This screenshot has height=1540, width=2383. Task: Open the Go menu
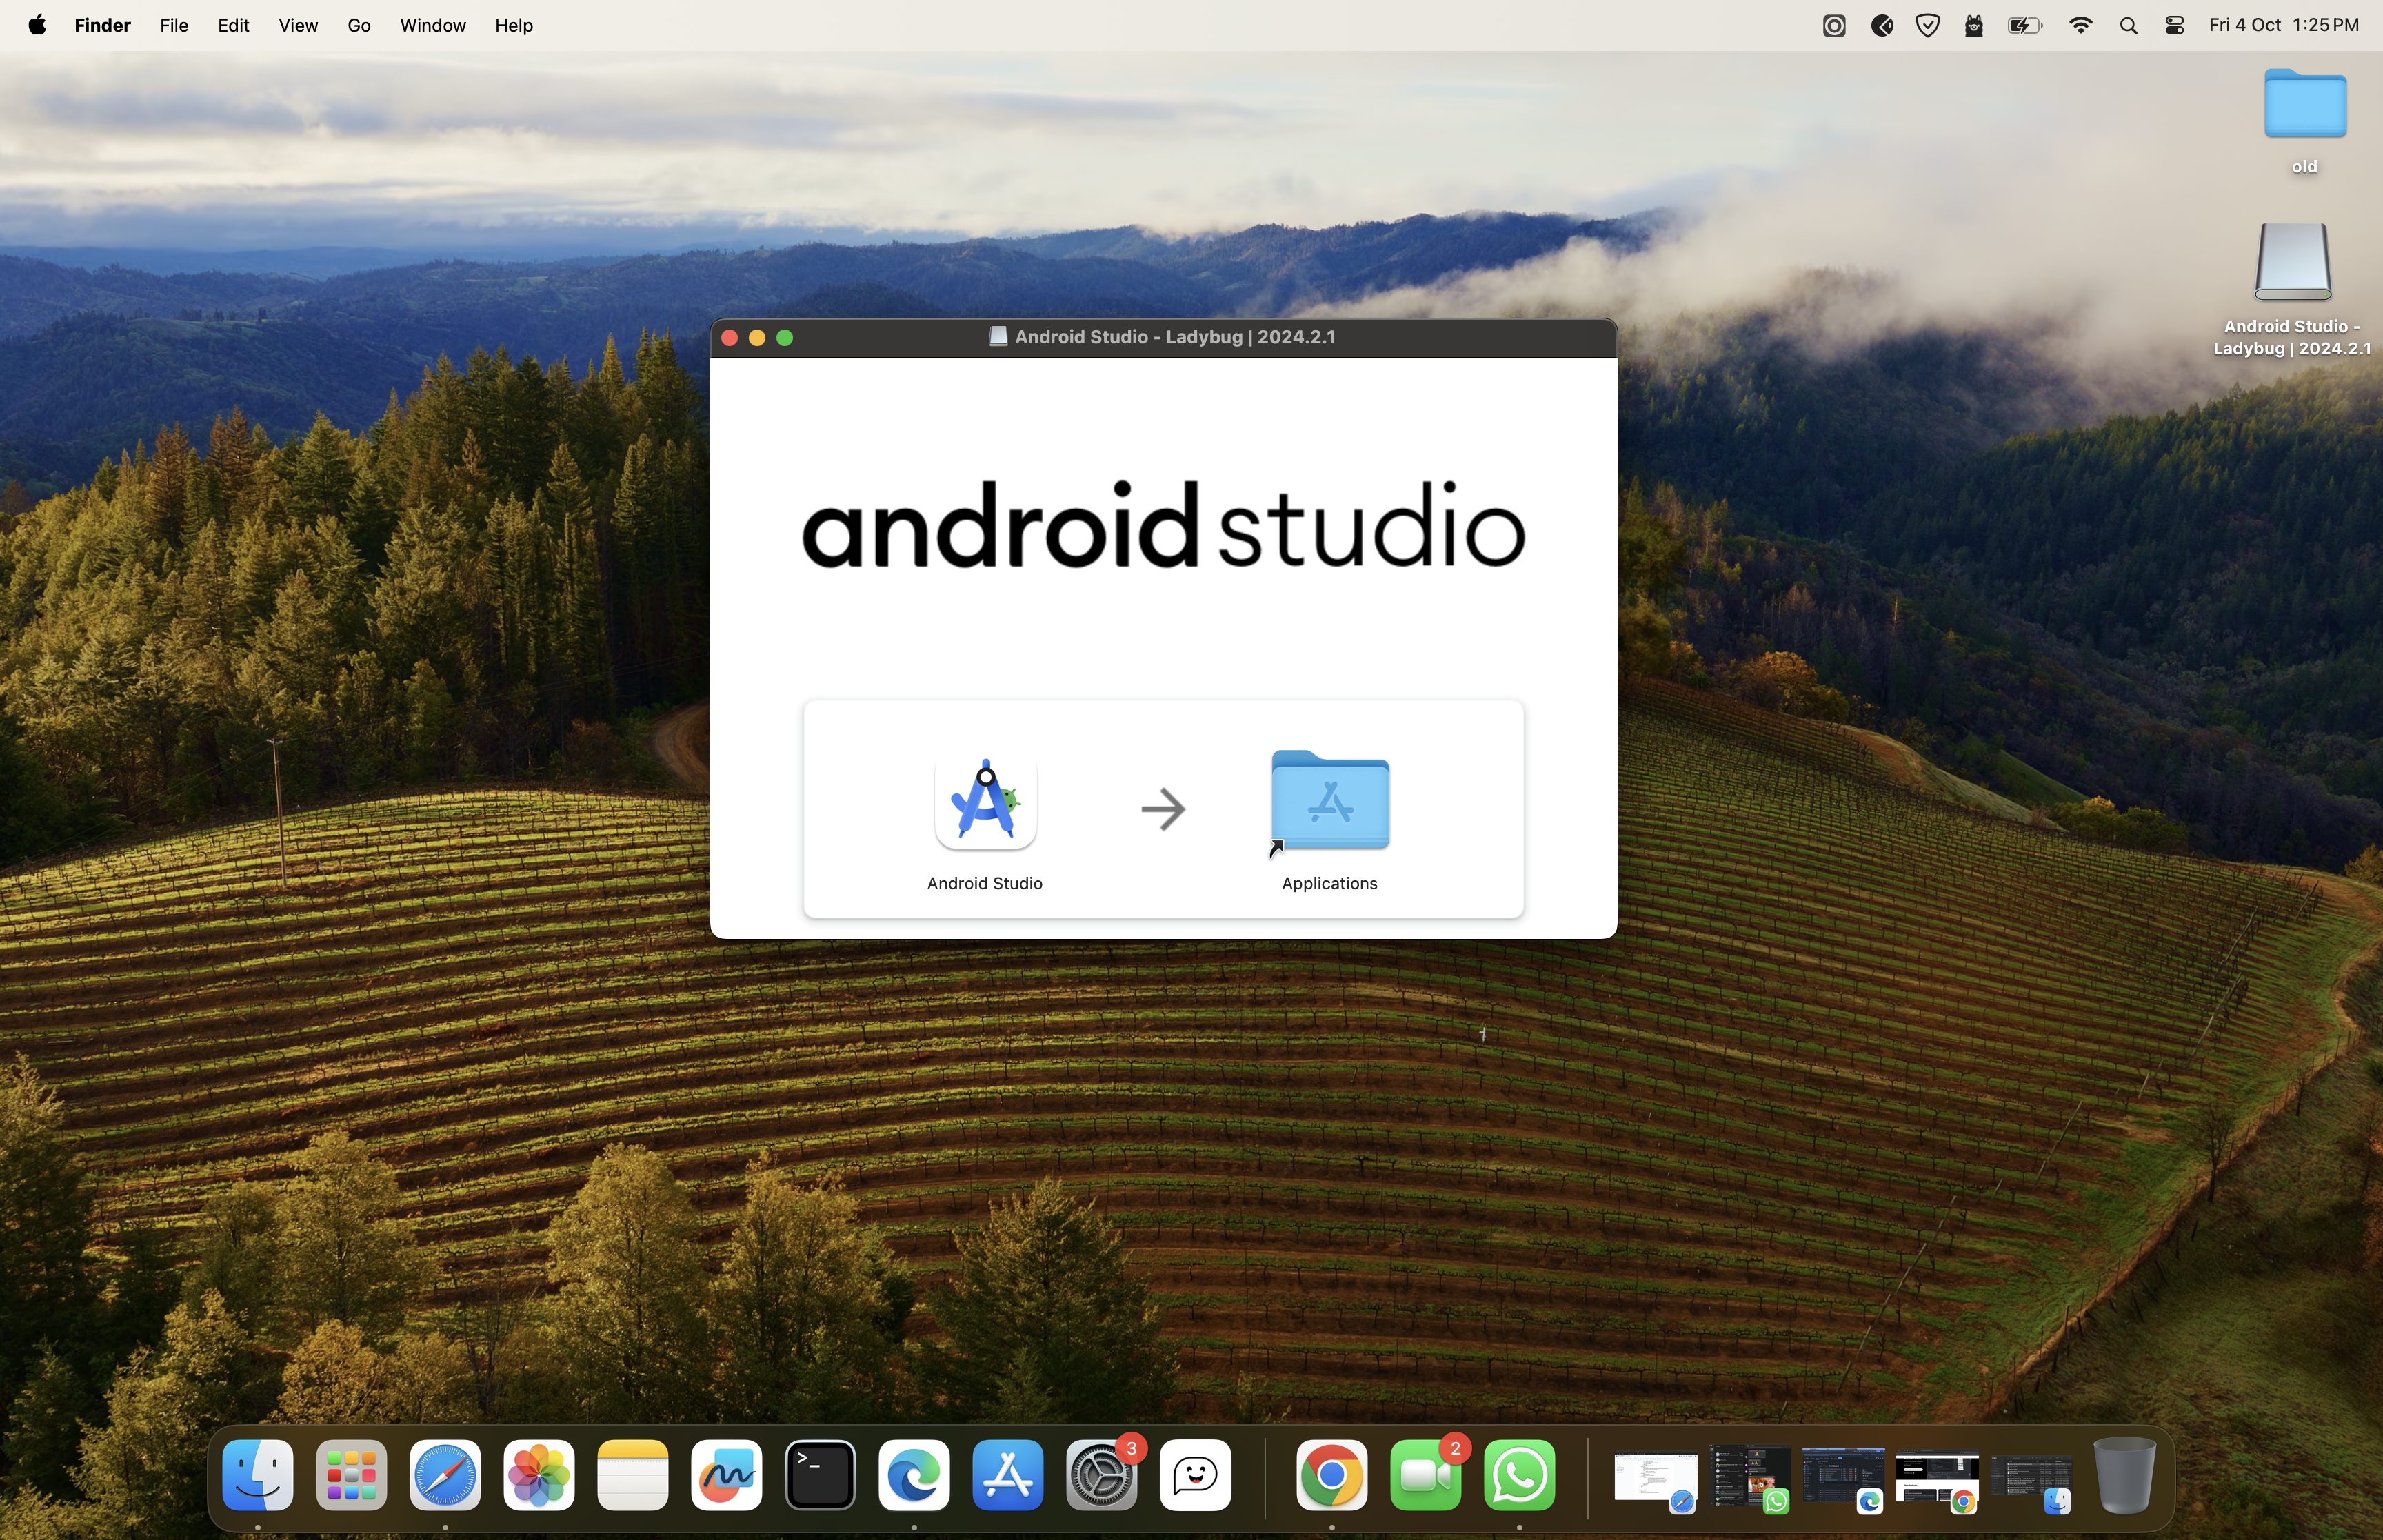pos(359,25)
